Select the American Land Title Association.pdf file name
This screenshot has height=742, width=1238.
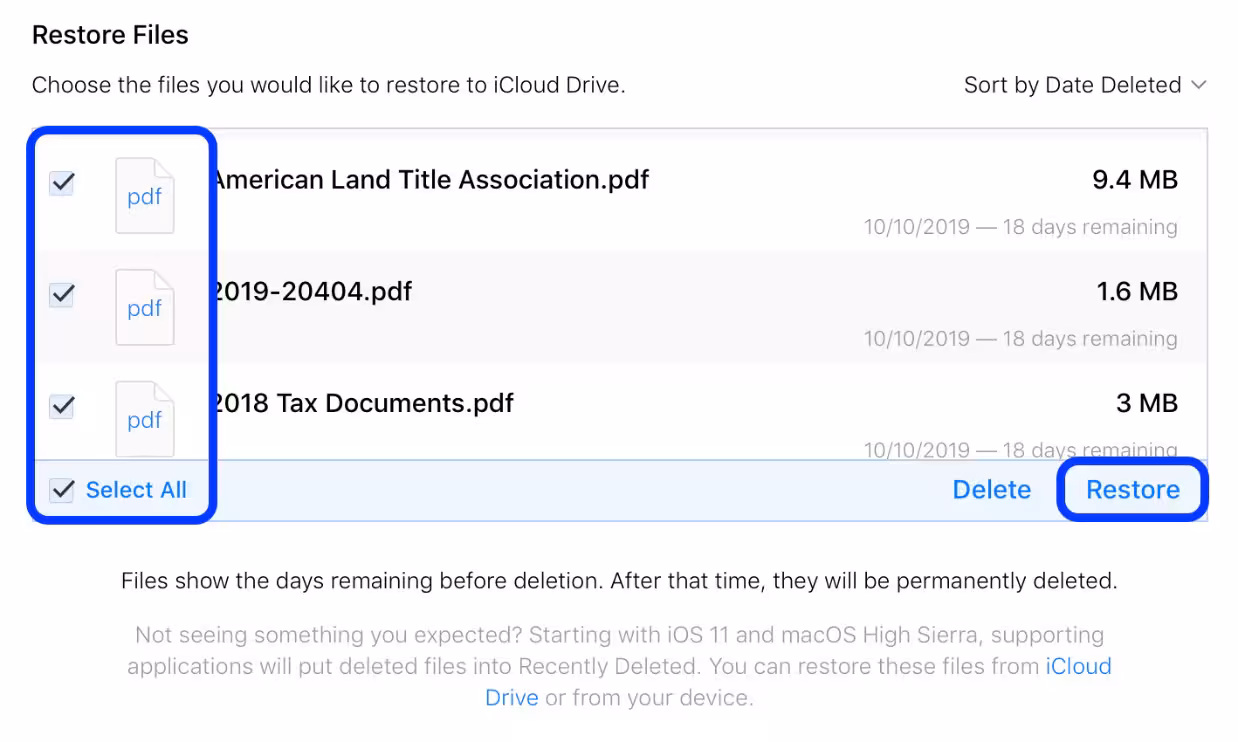click(432, 180)
